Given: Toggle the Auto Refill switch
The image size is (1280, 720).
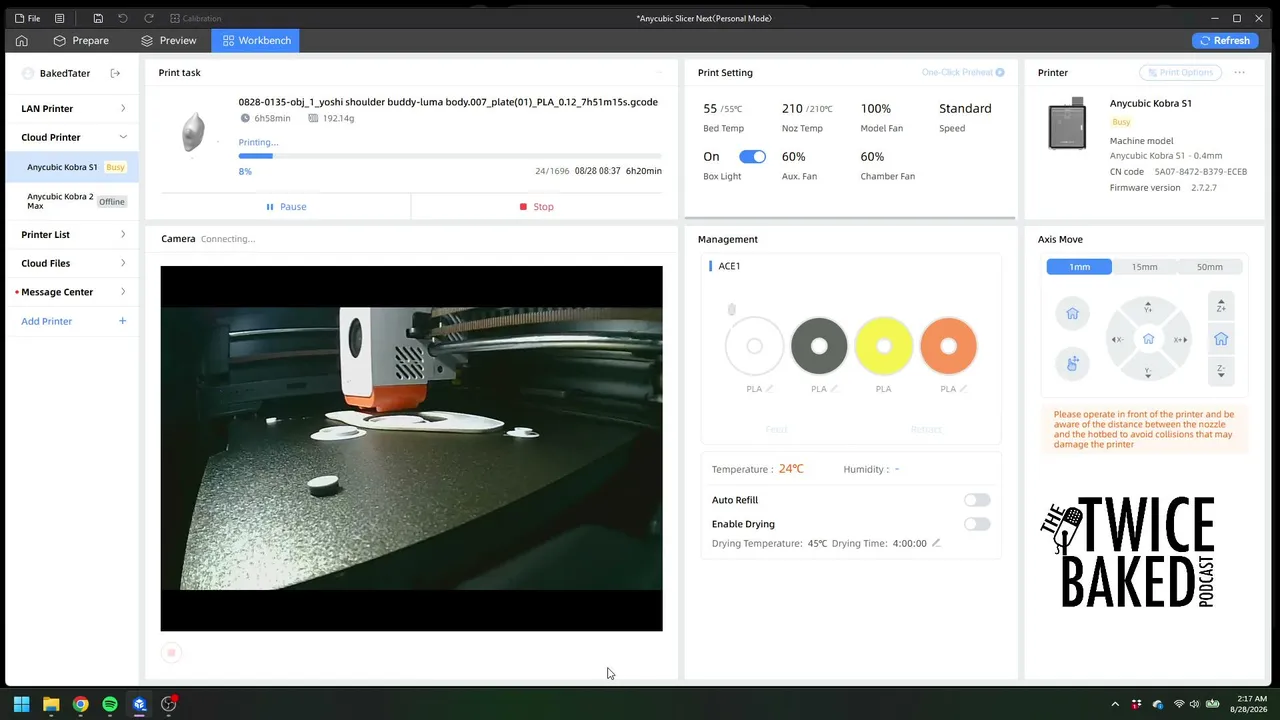Looking at the screenshot, I should click(977, 500).
